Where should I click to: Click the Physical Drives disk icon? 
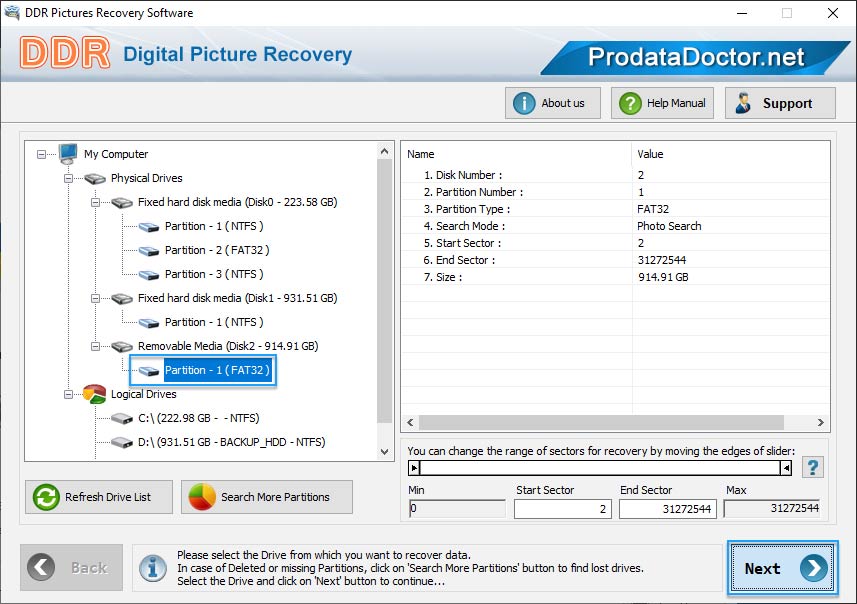[95, 178]
